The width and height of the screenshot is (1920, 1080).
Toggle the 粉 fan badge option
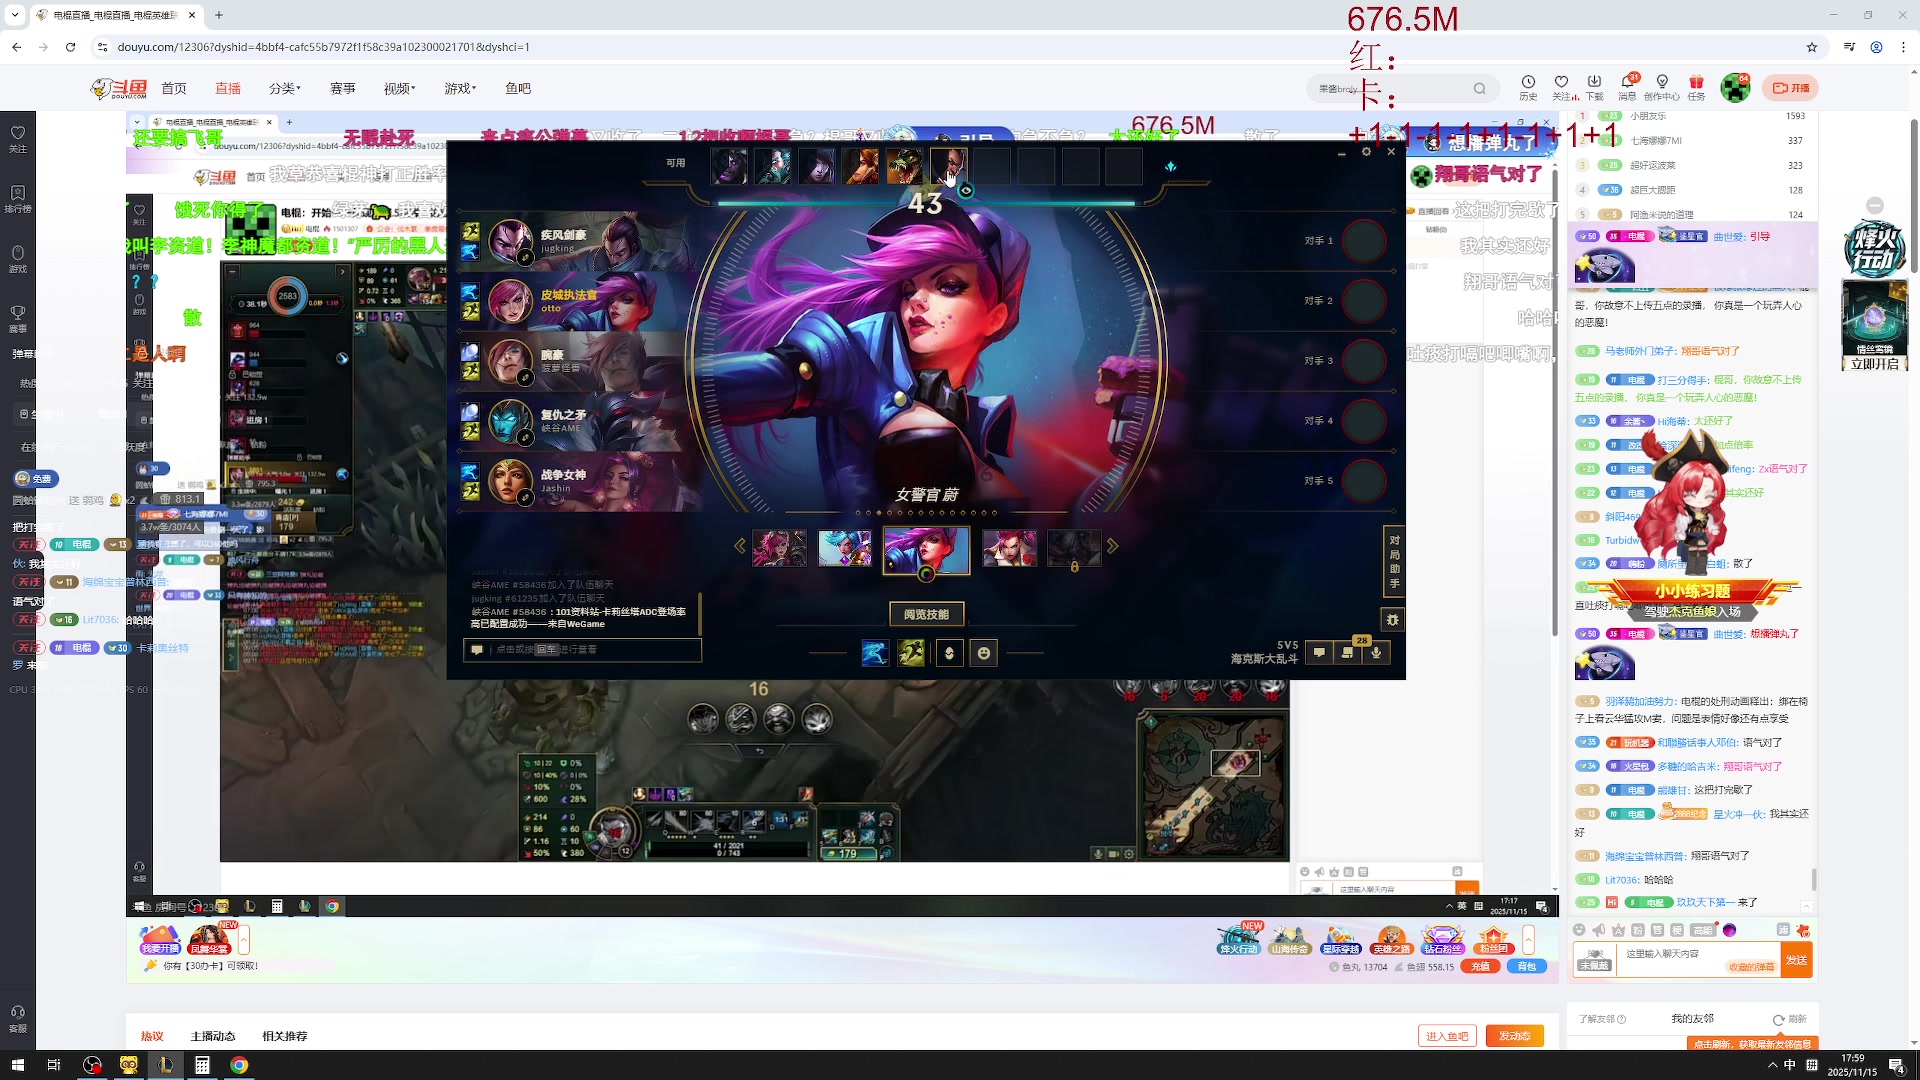tap(1638, 930)
